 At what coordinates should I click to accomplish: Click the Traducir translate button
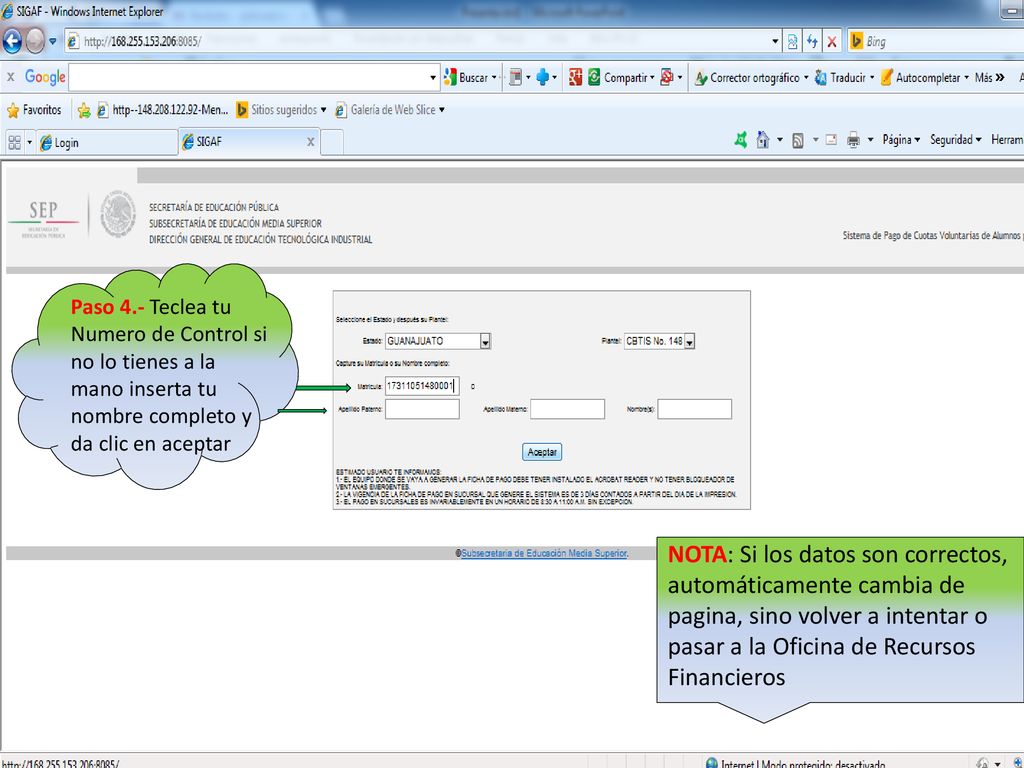point(843,78)
